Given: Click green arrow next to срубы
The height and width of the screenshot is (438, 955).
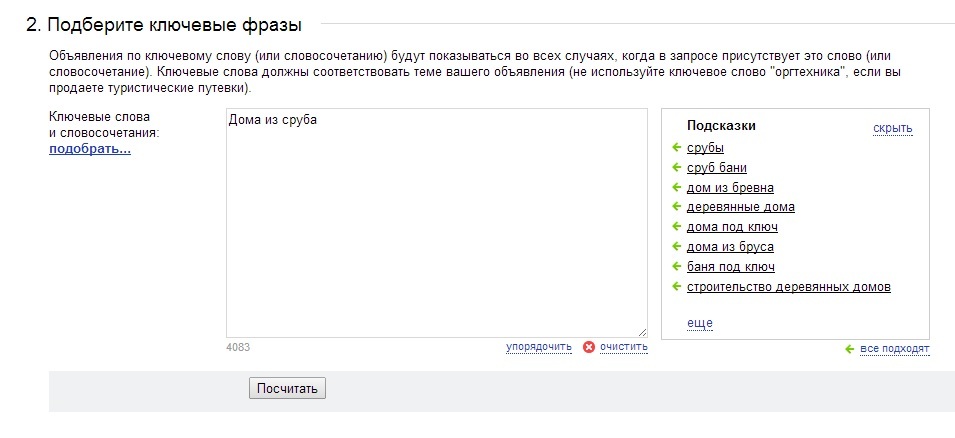Looking at the screenshot, I should [x=675, y=147].
